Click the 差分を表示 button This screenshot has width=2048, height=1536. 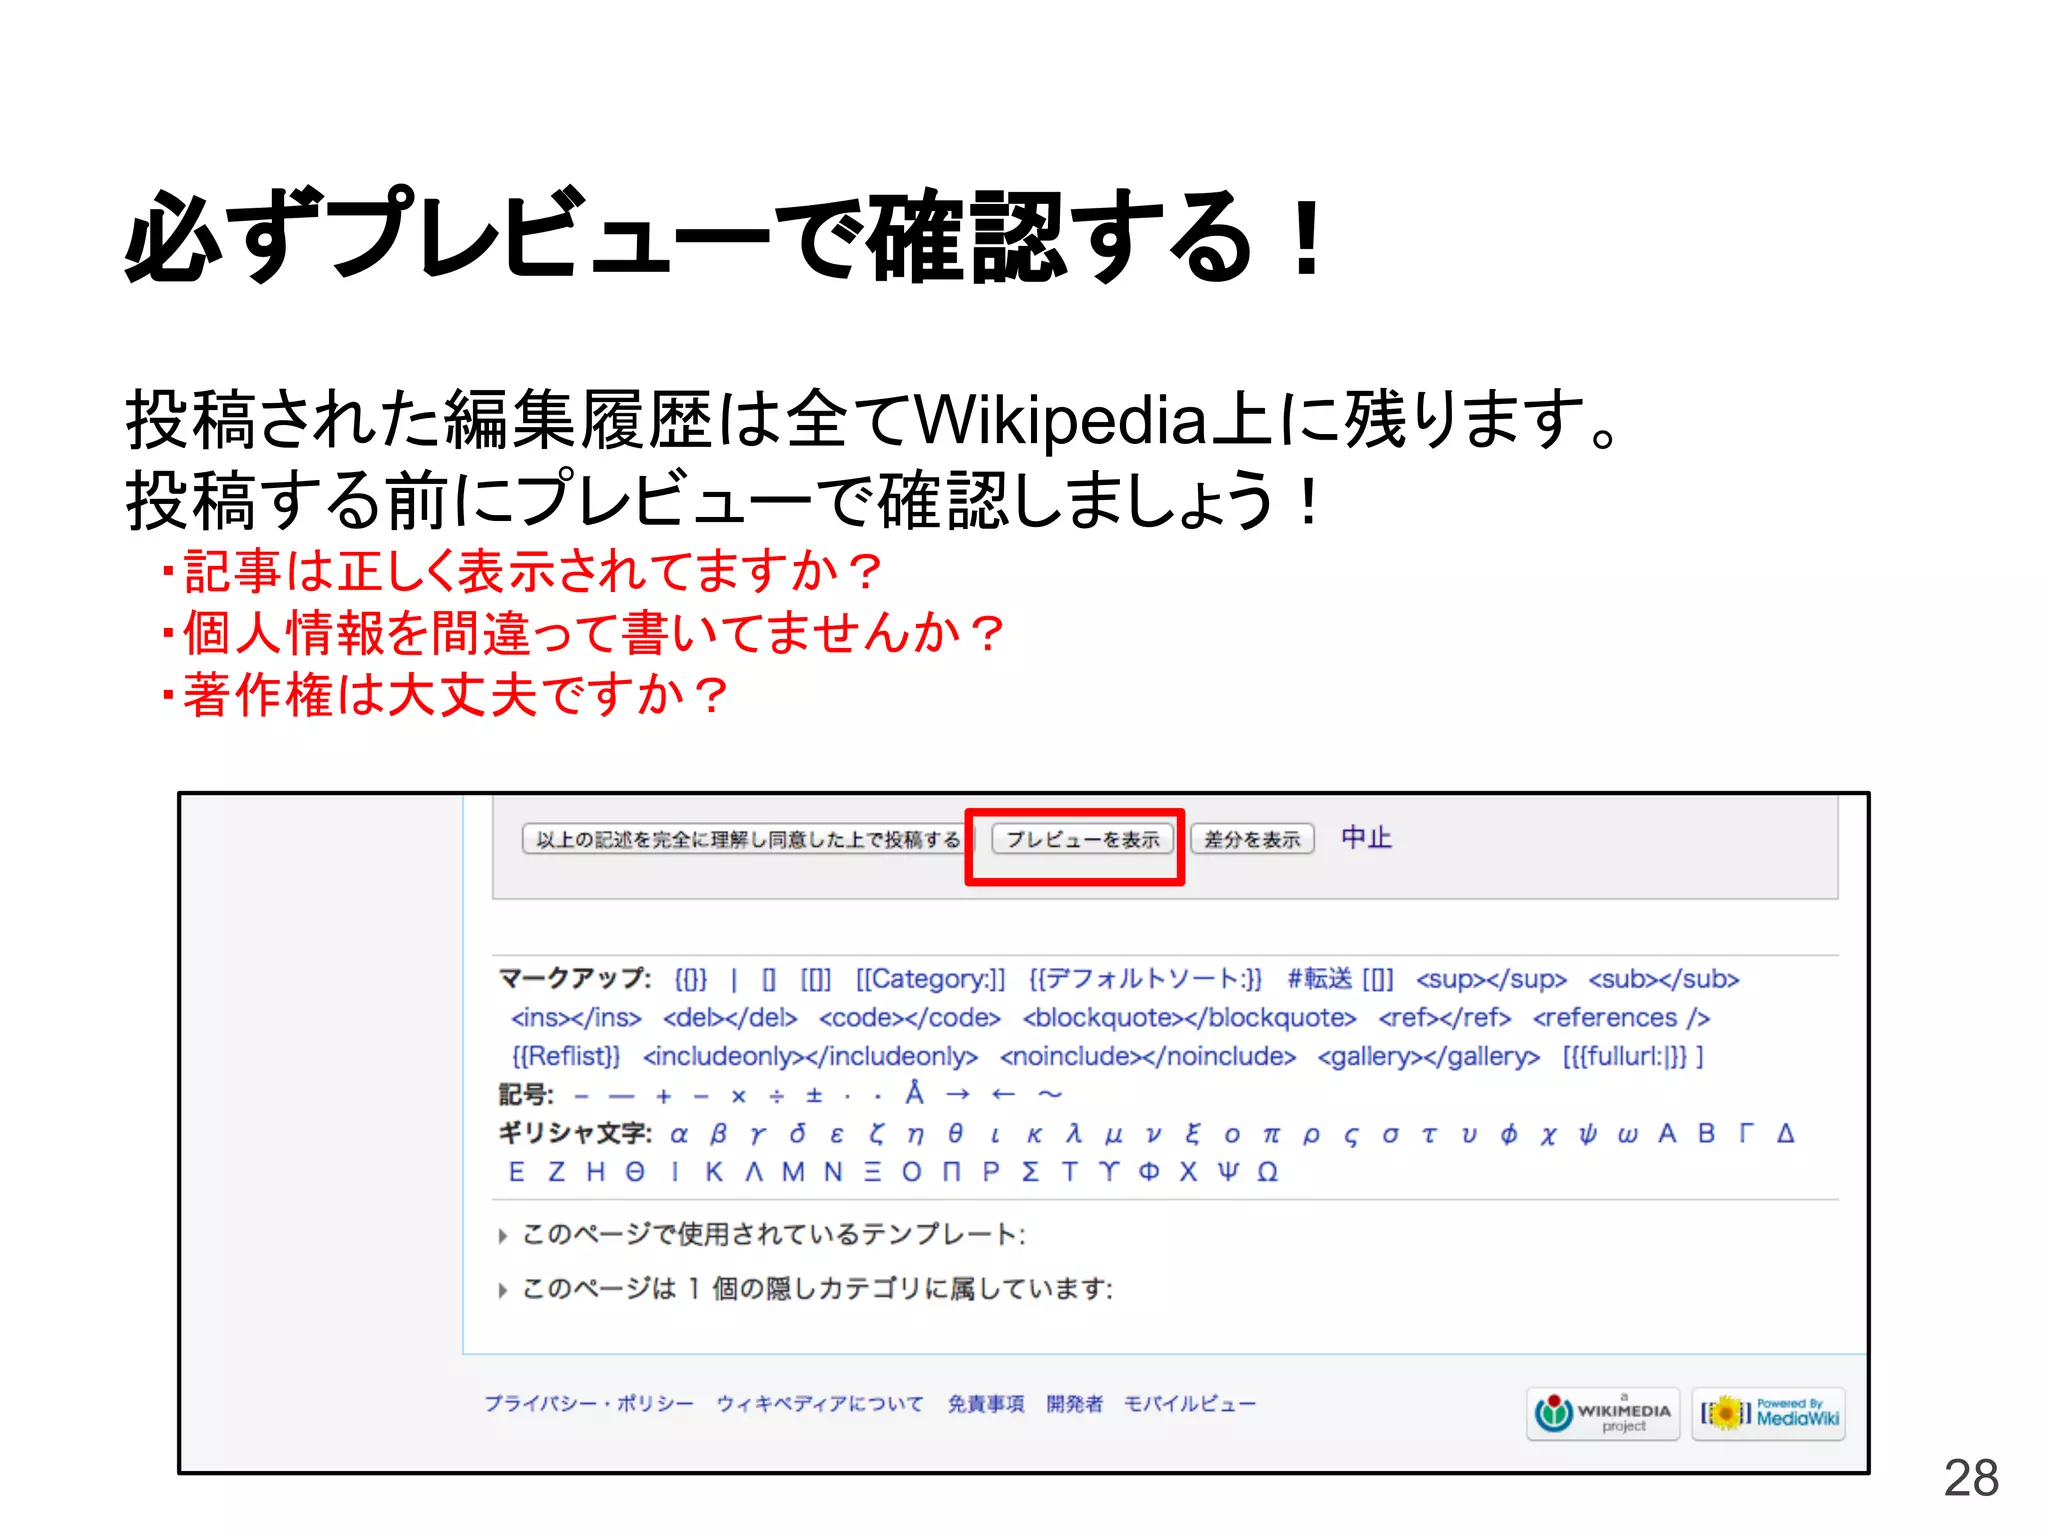1252,839
